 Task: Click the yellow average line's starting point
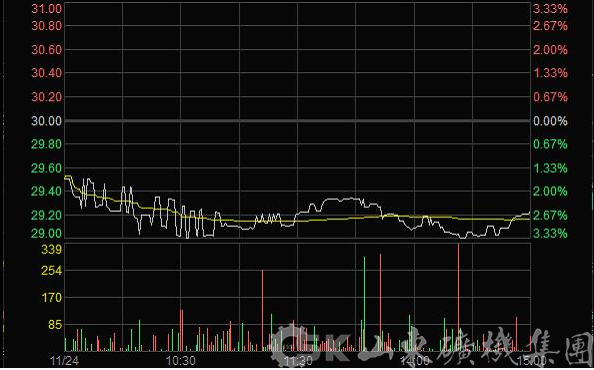point(66,176)
